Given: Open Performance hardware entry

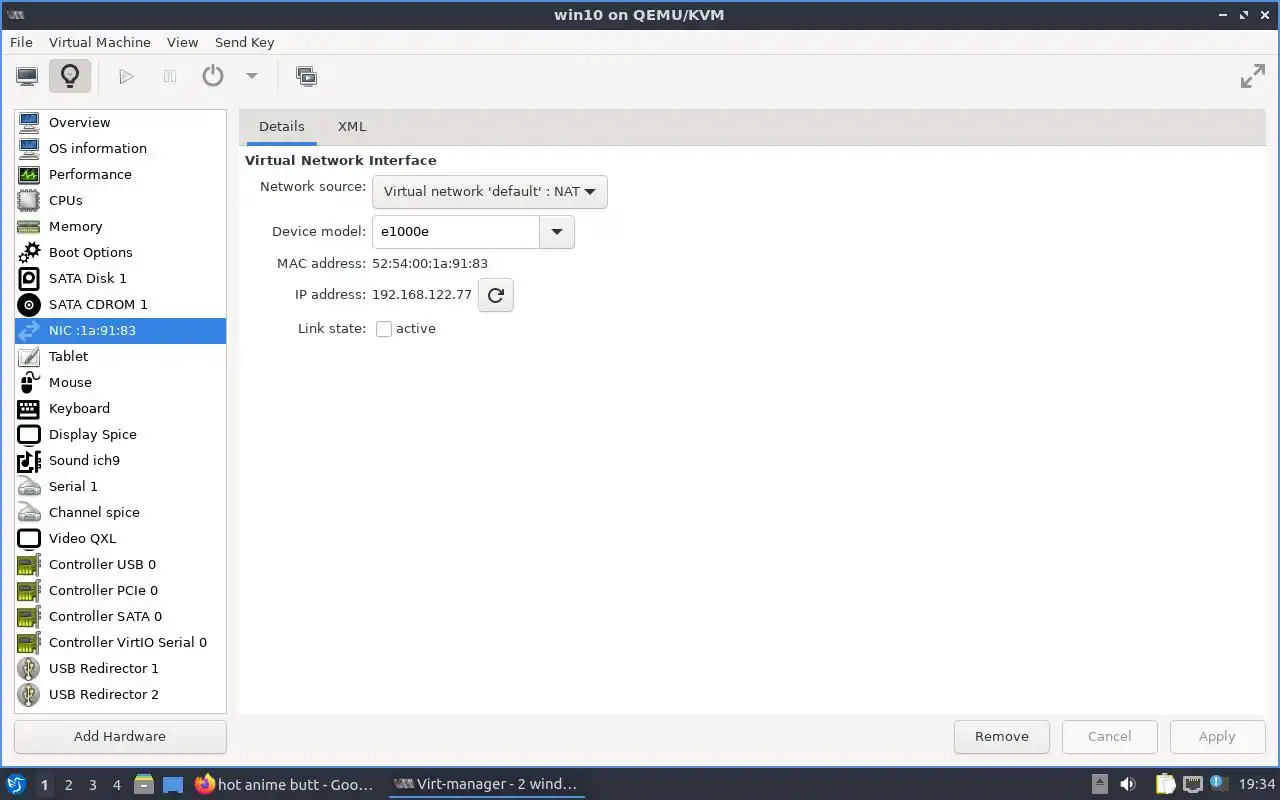Looking at the screenshot, I should (x=120, y=174).
